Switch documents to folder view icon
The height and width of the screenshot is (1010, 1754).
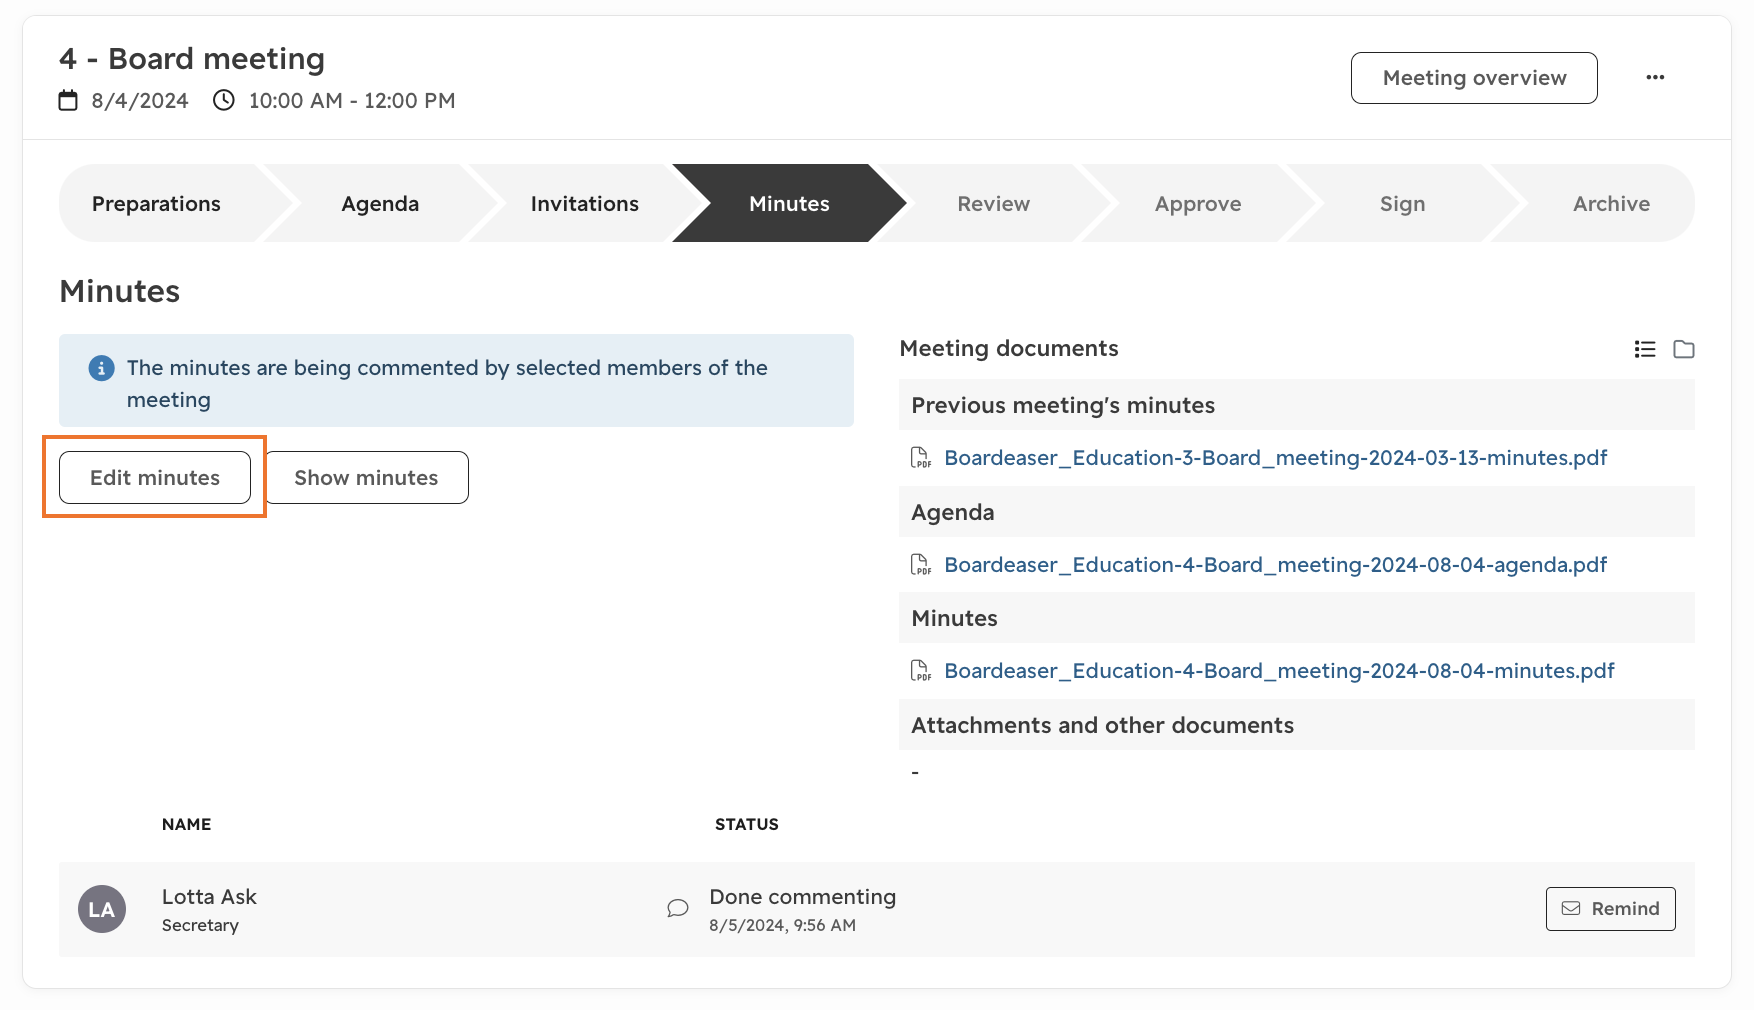click(x=1684, y=349)
